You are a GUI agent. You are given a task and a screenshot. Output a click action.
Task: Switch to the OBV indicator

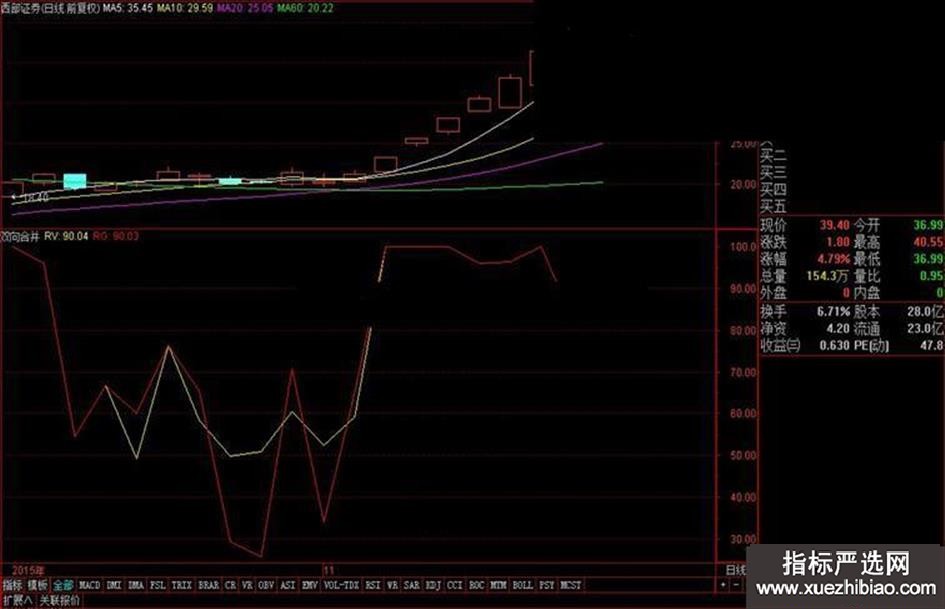coord(266,585)
